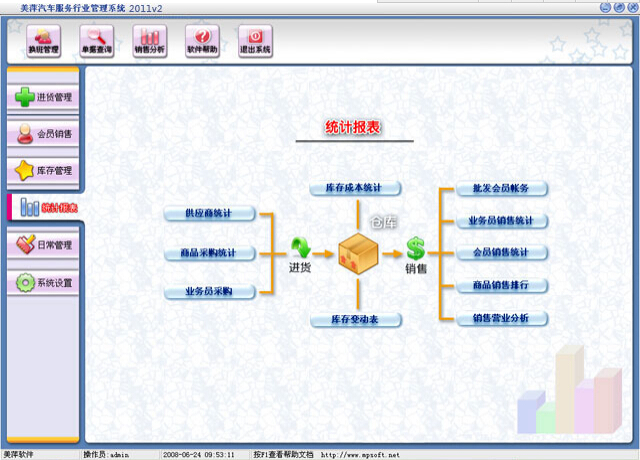Close the application window
Viewport: 640px width, 460px height.
click(633, 7)
